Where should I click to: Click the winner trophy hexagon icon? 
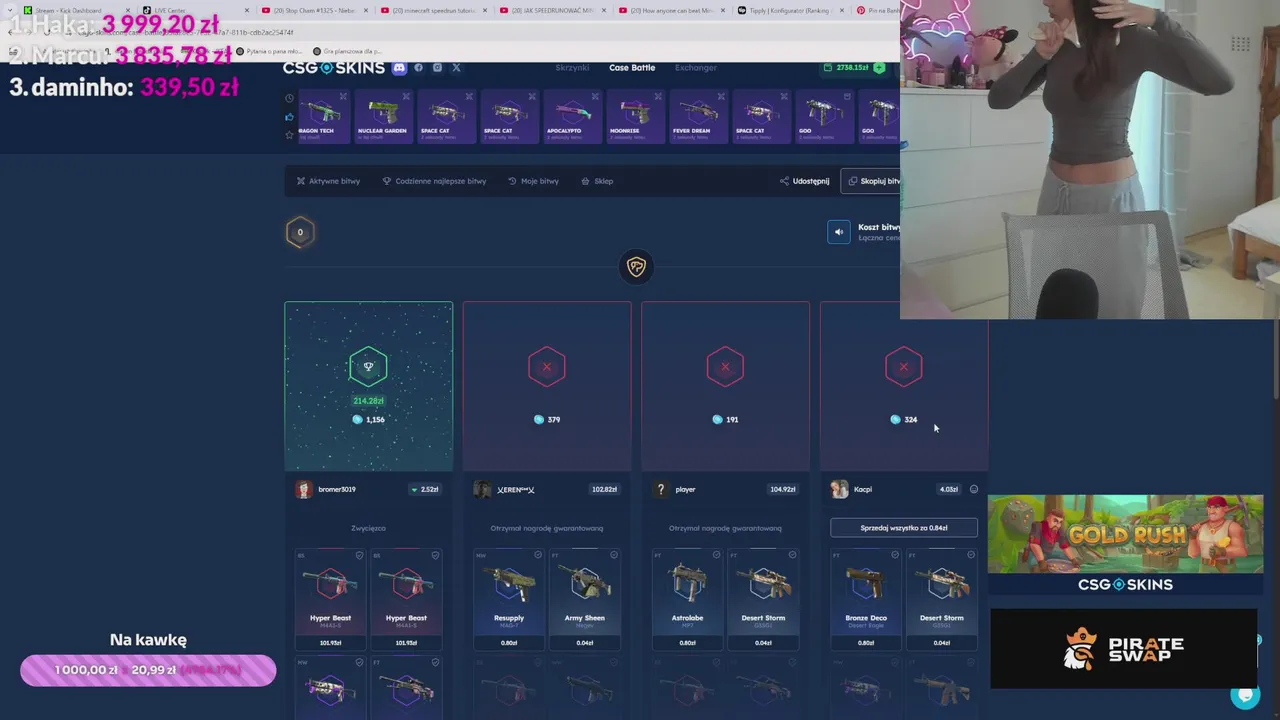coord(368,367)
